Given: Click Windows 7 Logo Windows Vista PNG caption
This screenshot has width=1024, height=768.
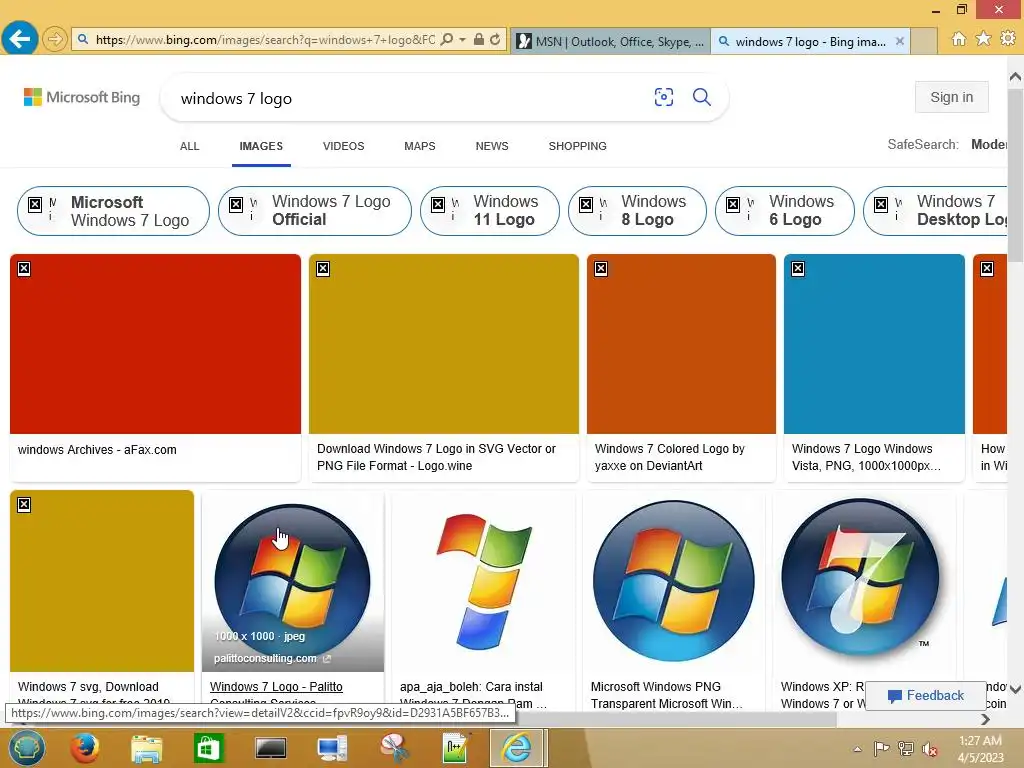Looking at the screenshot, I should [x=866, y=457].
